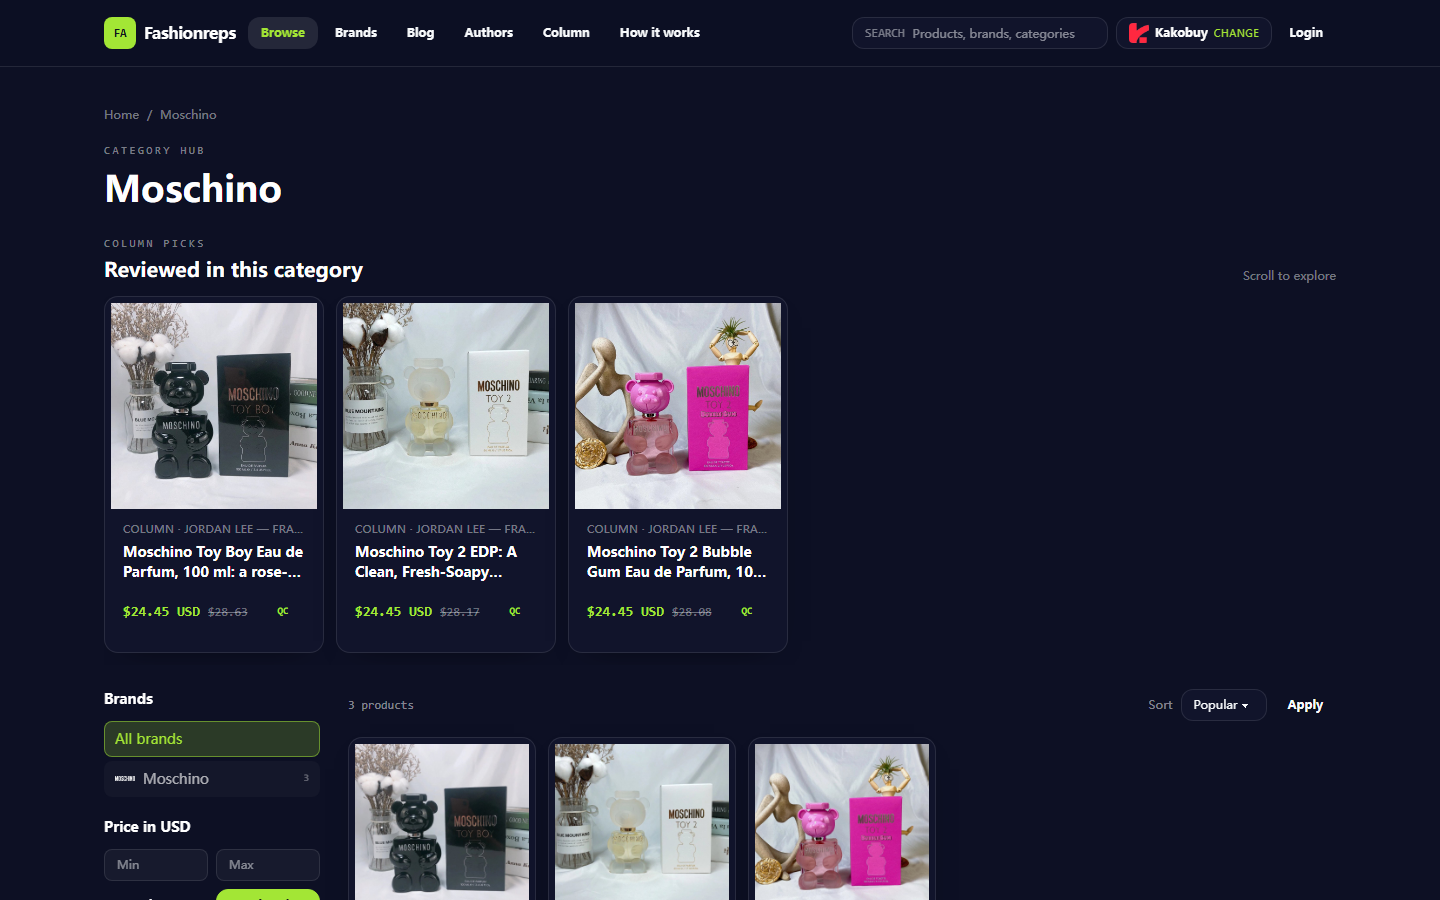Open the clear Toy 2 product listing thumbnail
Image resolution: width=1440 pixels, height=900 pixels.
pos(642,822)
